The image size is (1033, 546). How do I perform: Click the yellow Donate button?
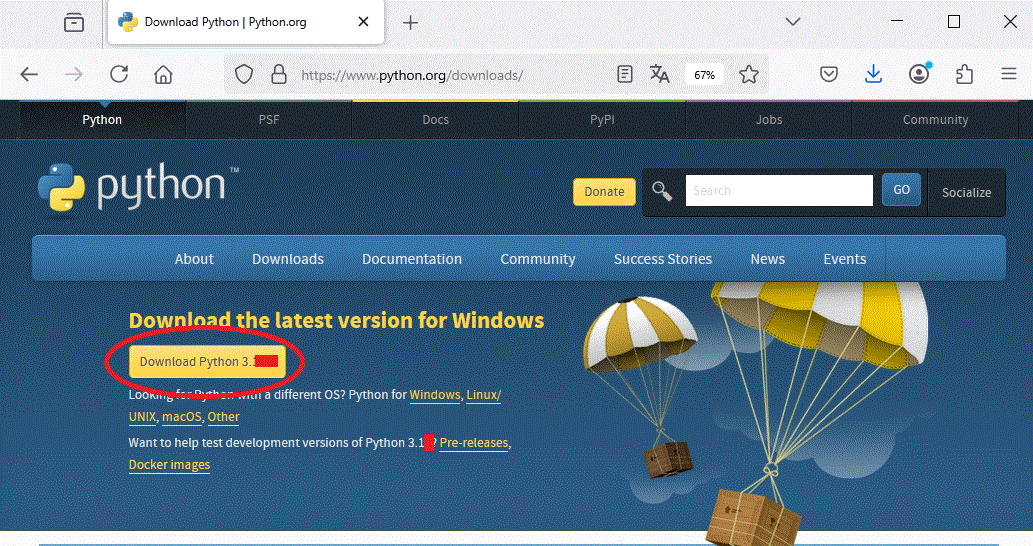click(x=604, y=192)
